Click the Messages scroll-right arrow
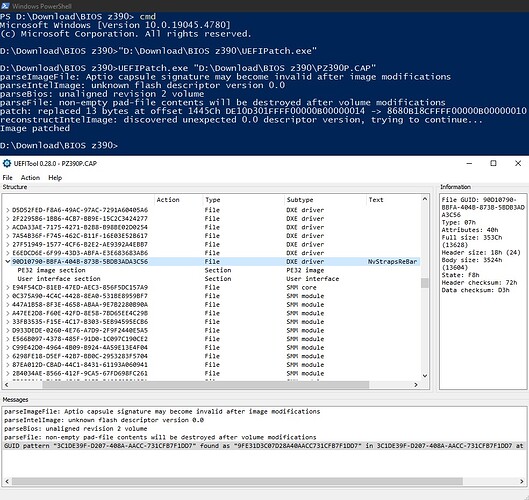The height and width of the screenshot is (500, 529). [522, 481]
